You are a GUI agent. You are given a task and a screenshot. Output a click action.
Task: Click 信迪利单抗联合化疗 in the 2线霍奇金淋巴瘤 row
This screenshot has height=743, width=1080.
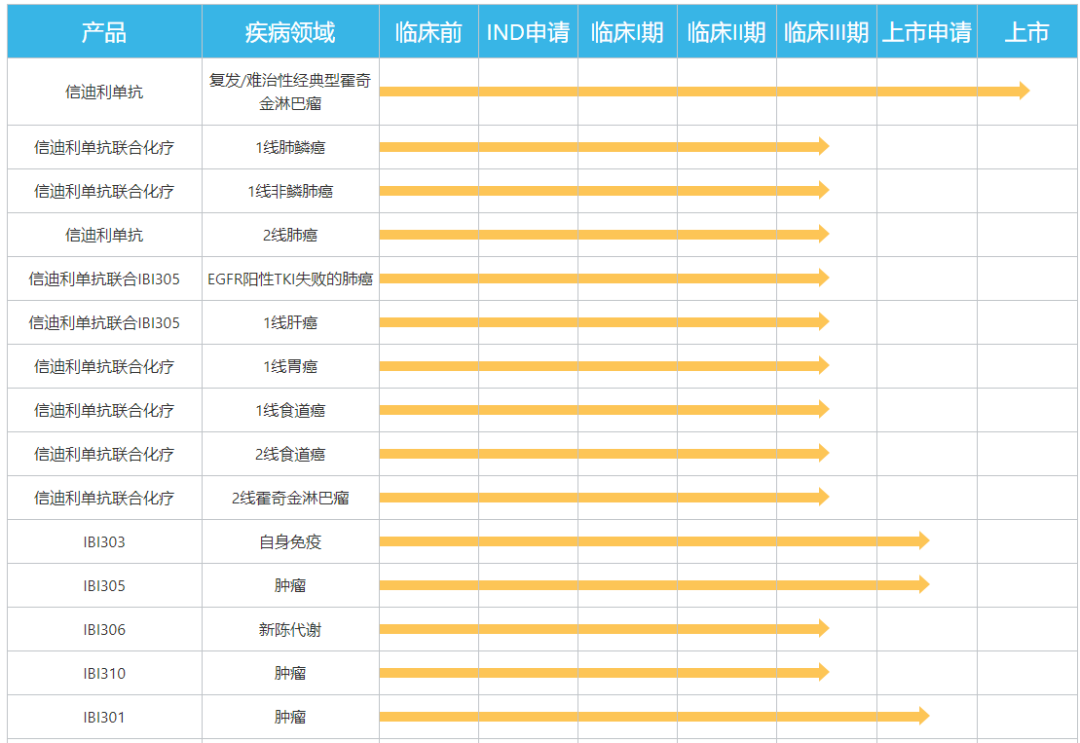click(x=105, y=498)
